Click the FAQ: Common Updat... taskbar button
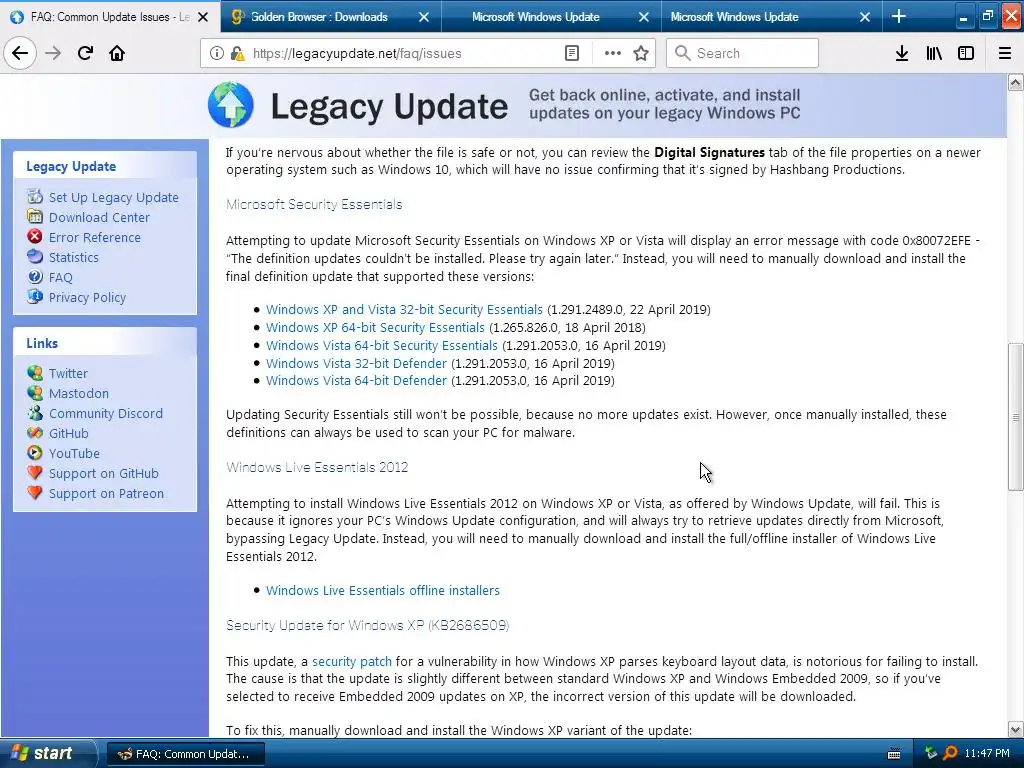The width and height of the screenshot is (1024, 768). coord(185,754)
